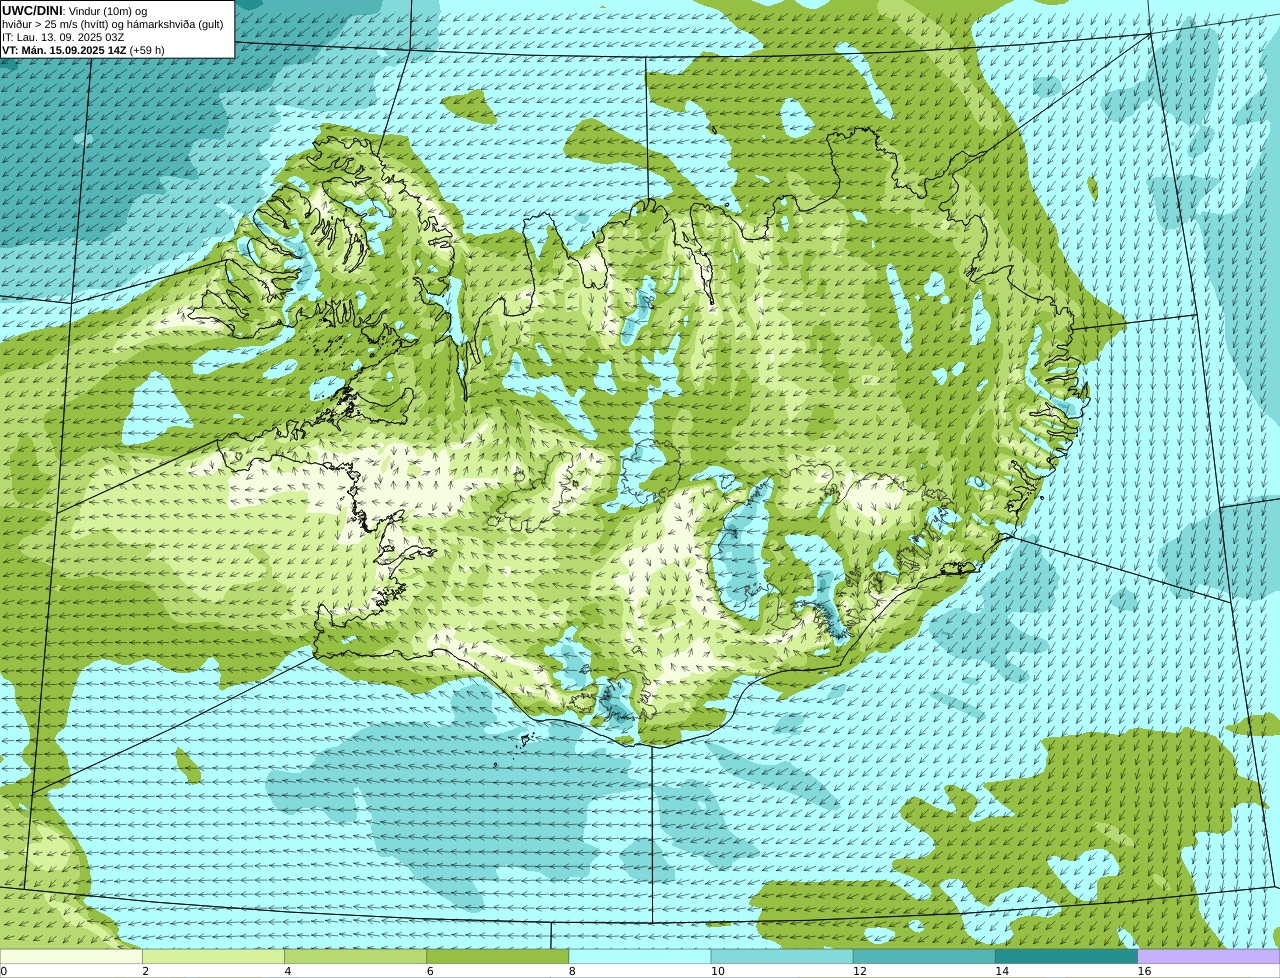The width and height of the screenshot is (1280, 978).
Task: Click the 'hviður > 25 m/s' description line
Action: (x=113, y=24)
